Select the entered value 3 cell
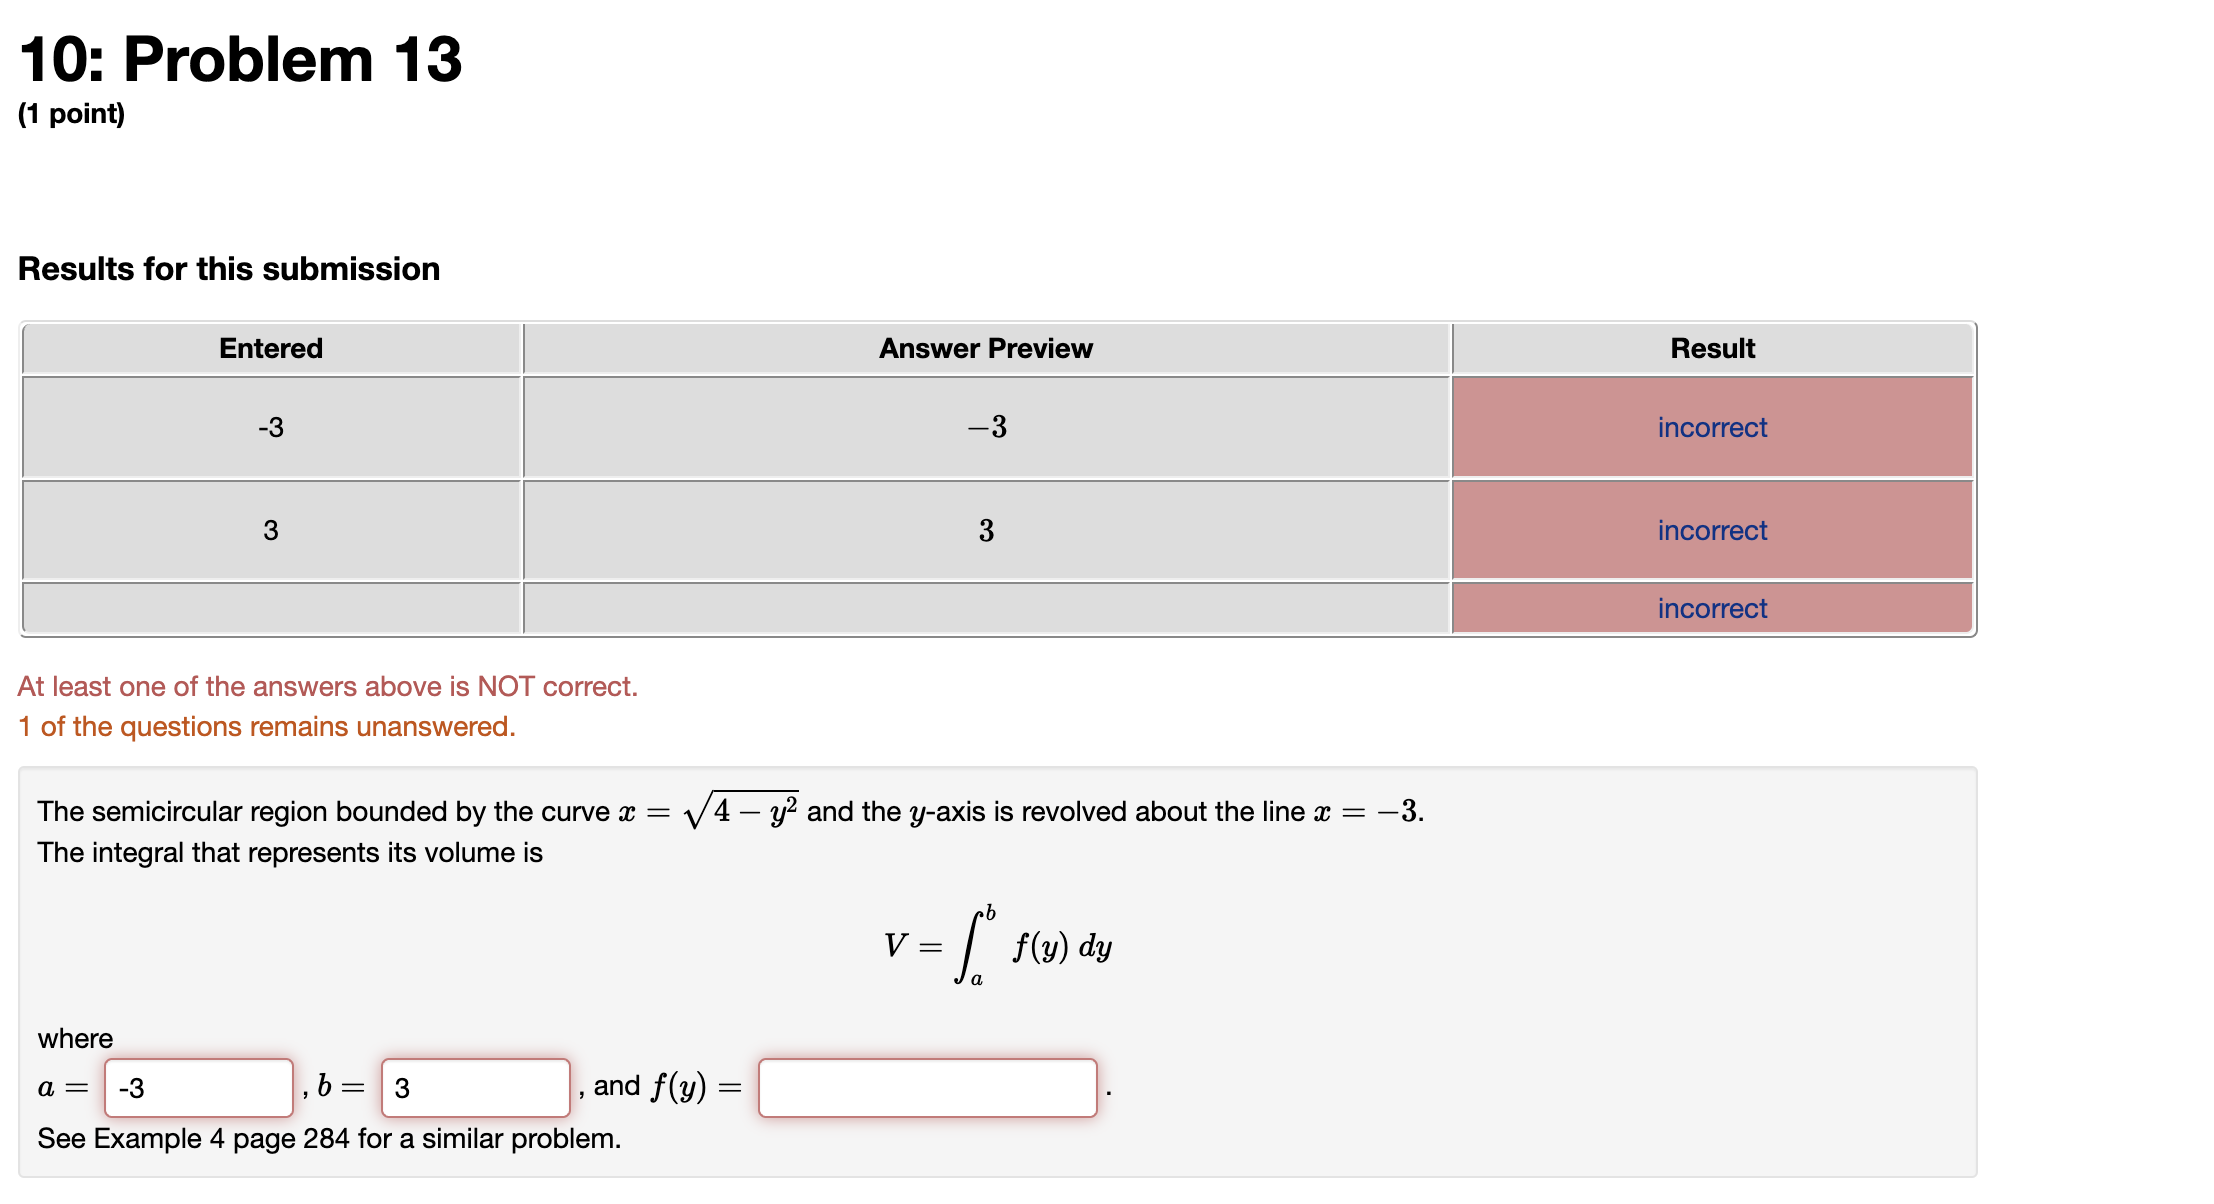This screenshot has height=1204, width=2214. coord(270,530)
